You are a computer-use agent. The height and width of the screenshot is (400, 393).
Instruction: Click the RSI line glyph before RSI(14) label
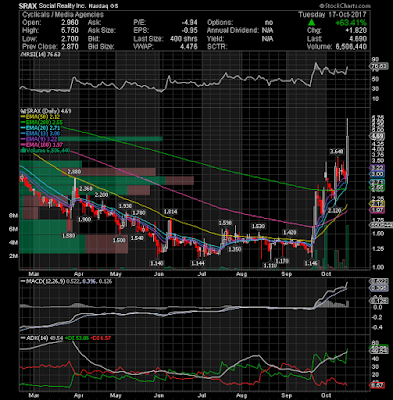click(x=22, y=55)
